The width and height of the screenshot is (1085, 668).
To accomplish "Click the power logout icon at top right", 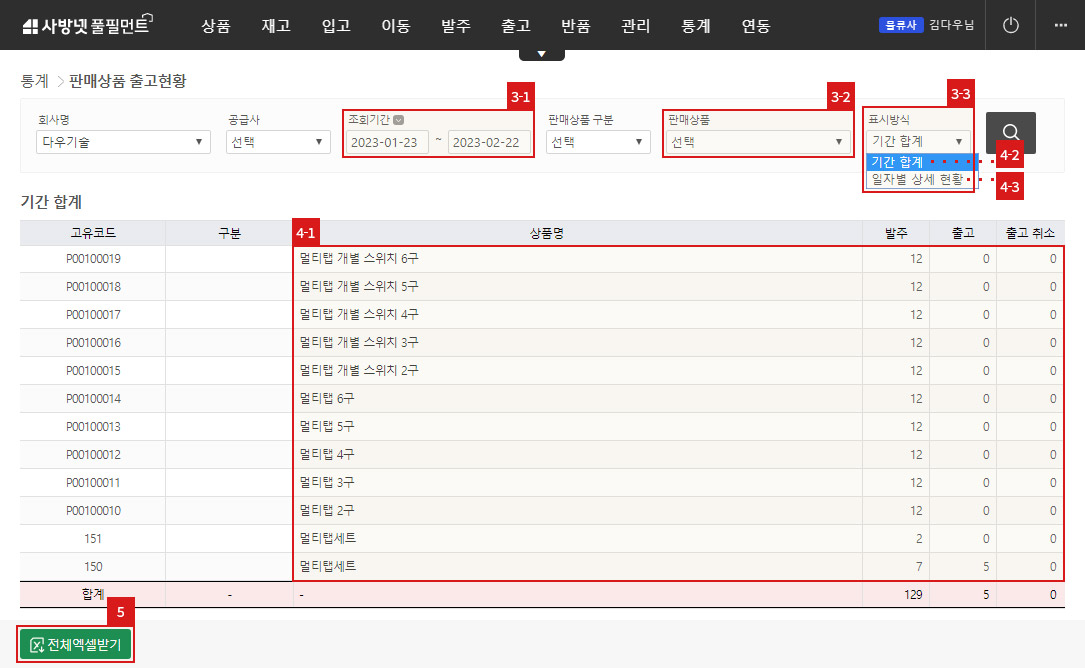I will coord(1009,25).
